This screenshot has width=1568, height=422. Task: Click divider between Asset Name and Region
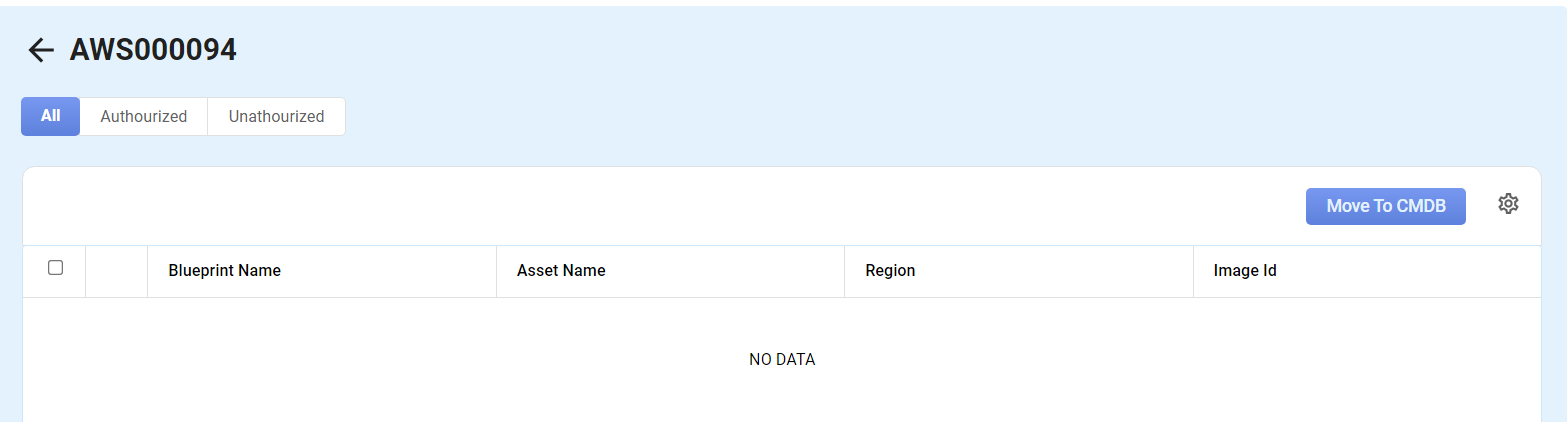pyautogui.click(x=844, y=271)
